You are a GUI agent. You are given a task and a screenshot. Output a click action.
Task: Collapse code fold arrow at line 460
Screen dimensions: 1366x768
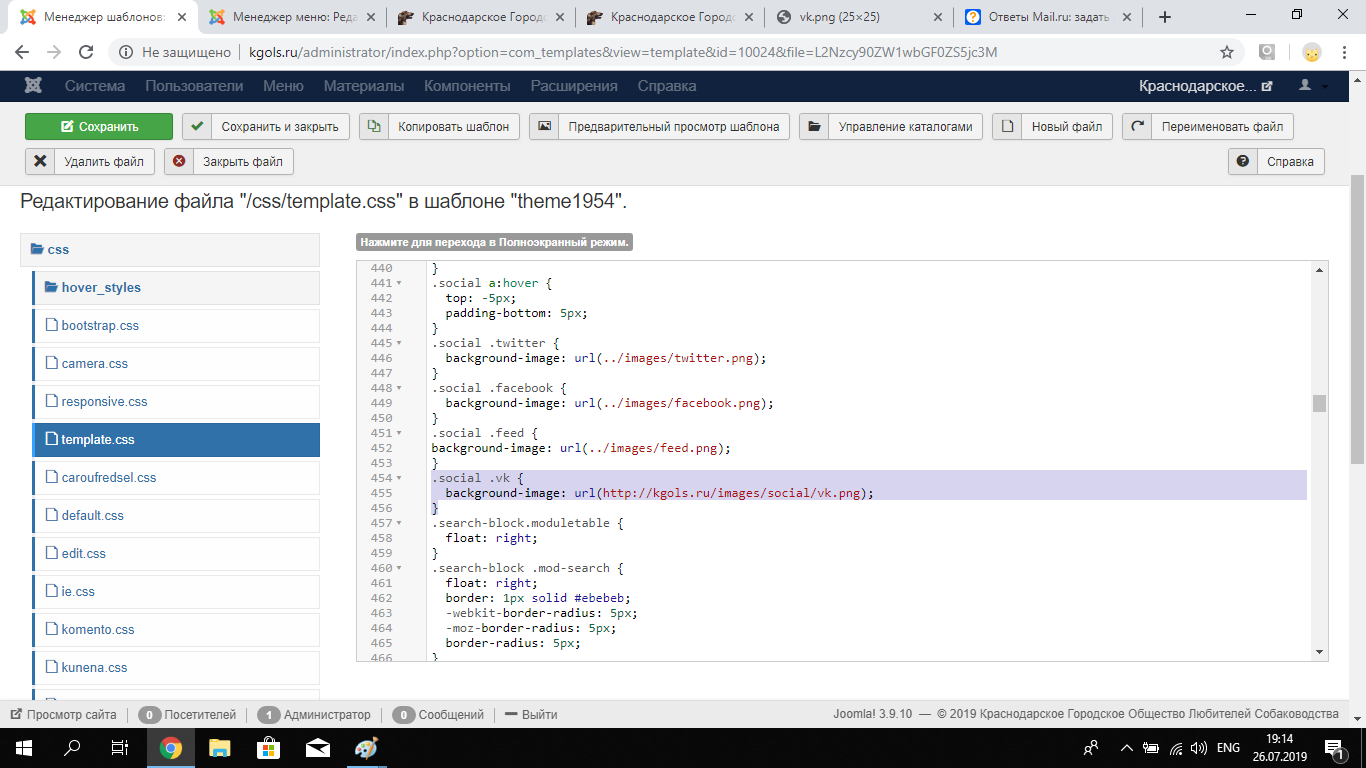[399, 569]
